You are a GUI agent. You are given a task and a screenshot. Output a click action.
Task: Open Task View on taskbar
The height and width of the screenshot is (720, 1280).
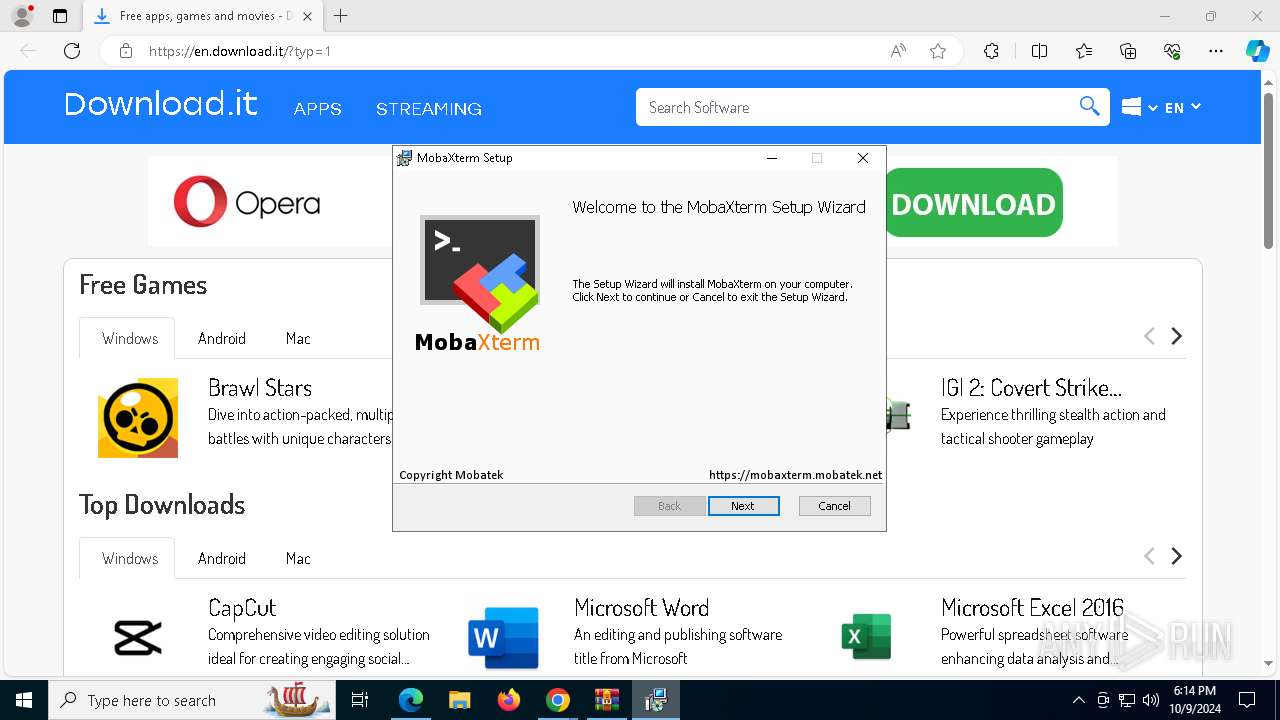click(x=360, y=700)
